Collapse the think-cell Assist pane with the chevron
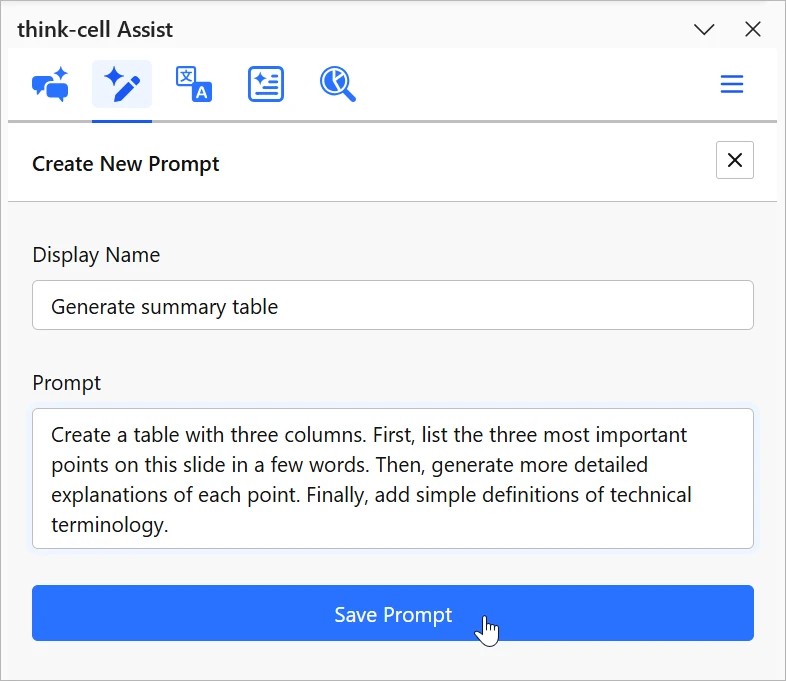 tap(704, 29)
